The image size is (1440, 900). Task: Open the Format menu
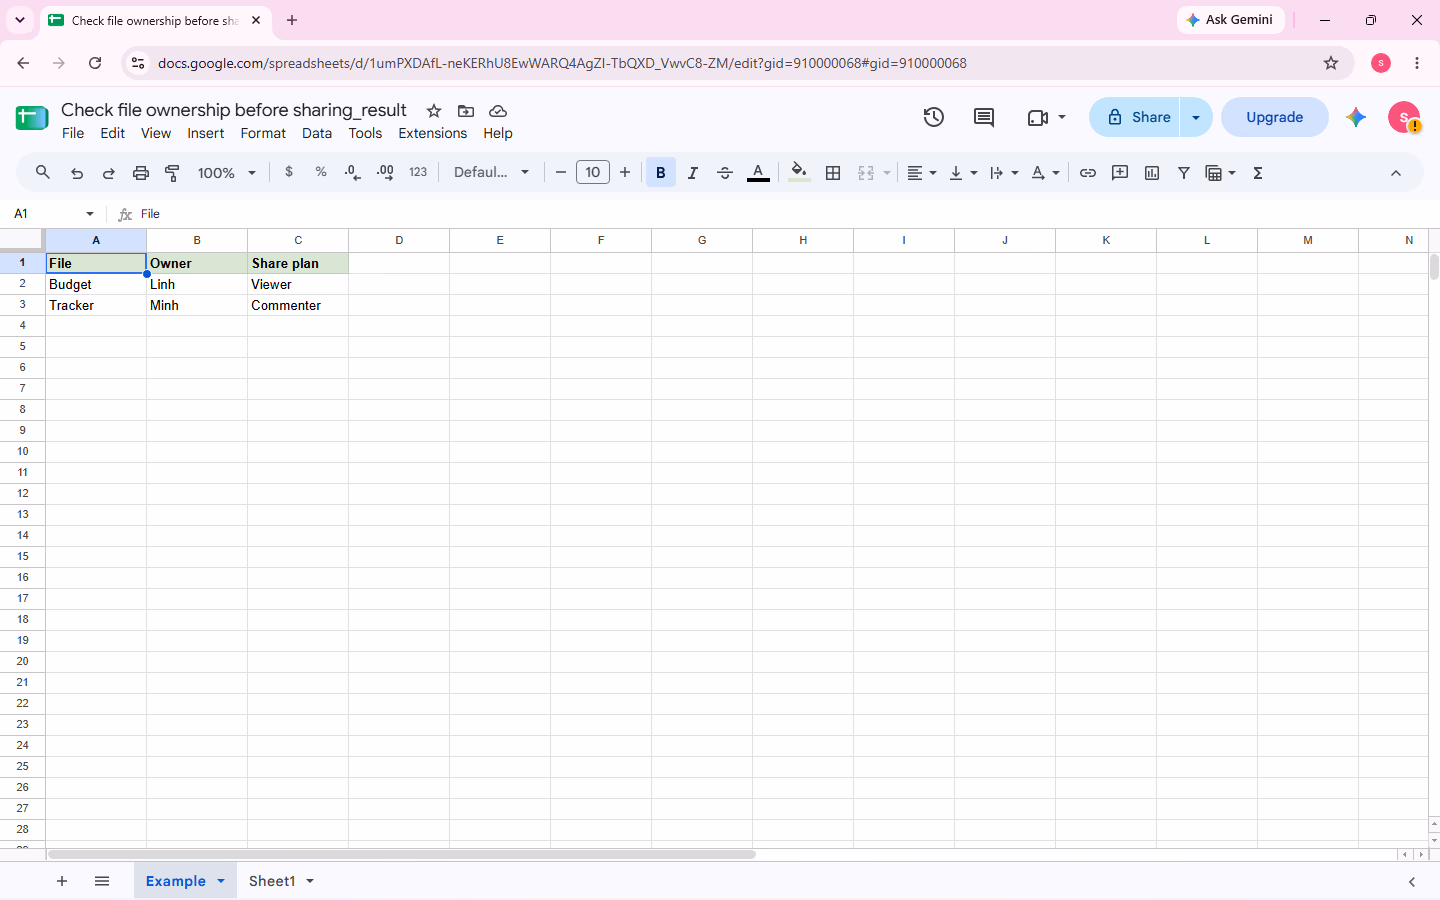pyautogui.click(x=263, y=133)
